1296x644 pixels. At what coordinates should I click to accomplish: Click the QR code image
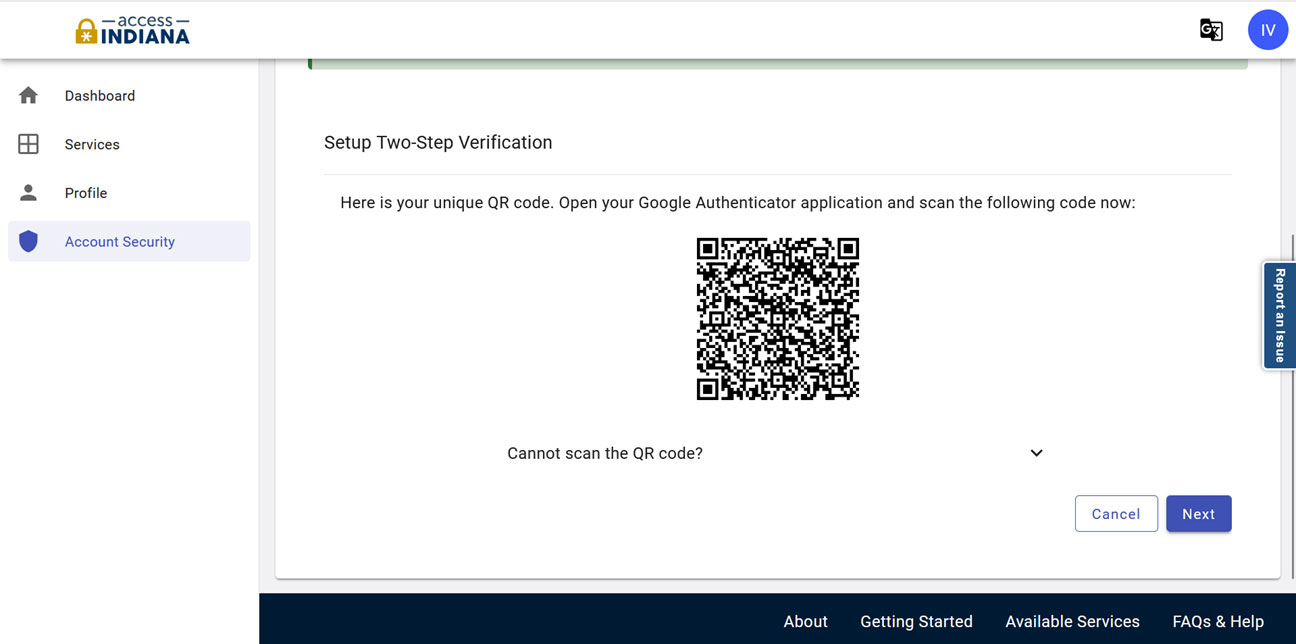[x=778, y=319]
